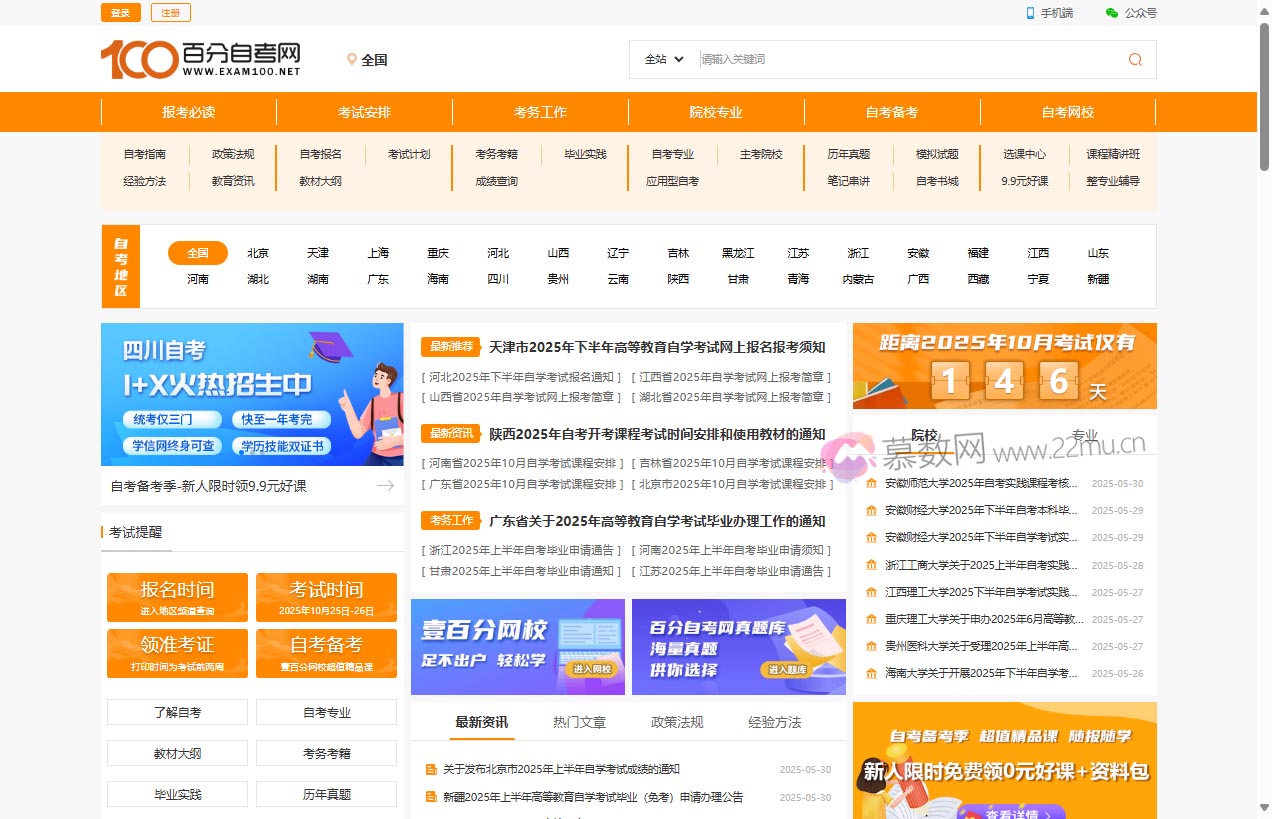Click the orange search magnifier icon
Image resolution: width=1272 pixels, height=819 pixels.
pos(1134,59)
